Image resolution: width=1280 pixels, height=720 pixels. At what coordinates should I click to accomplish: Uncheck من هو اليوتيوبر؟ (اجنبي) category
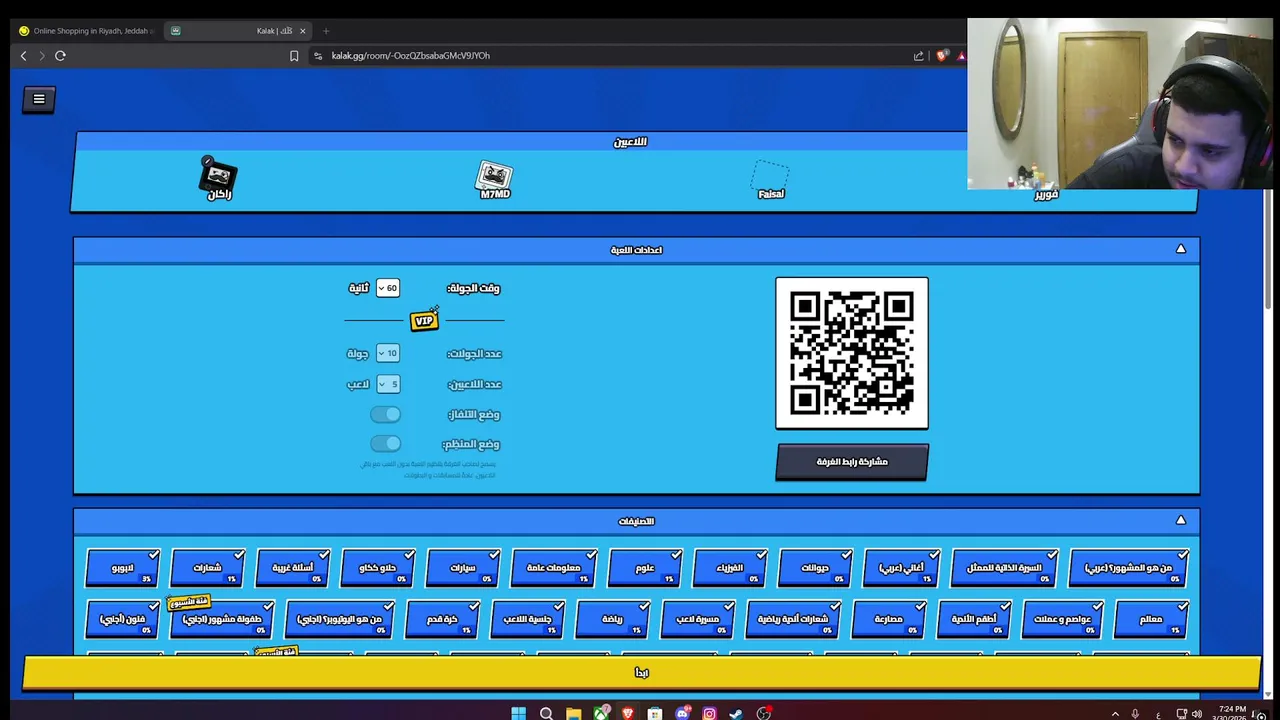click(x=340, y=619)
